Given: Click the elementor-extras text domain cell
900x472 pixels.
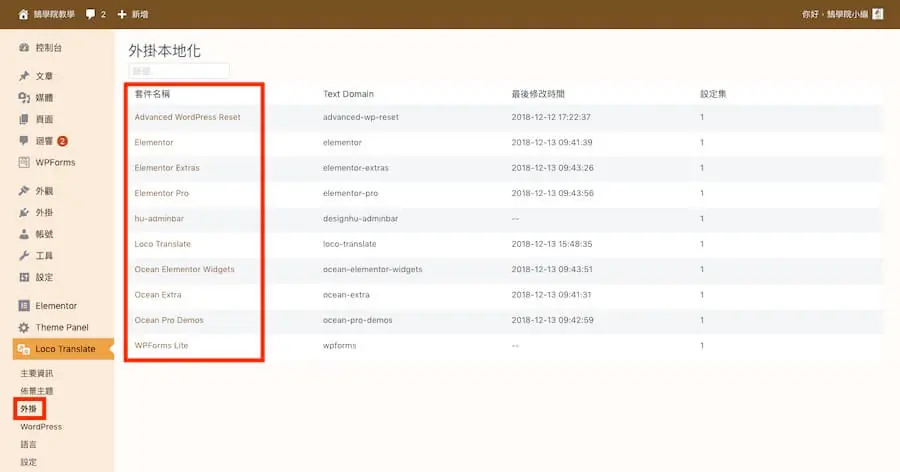Looking at the screenshot, I should coord(355,168).
